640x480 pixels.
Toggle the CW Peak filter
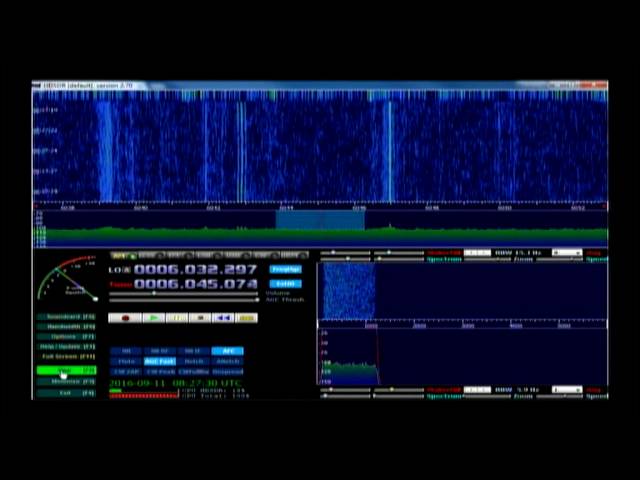pos(160,372)
